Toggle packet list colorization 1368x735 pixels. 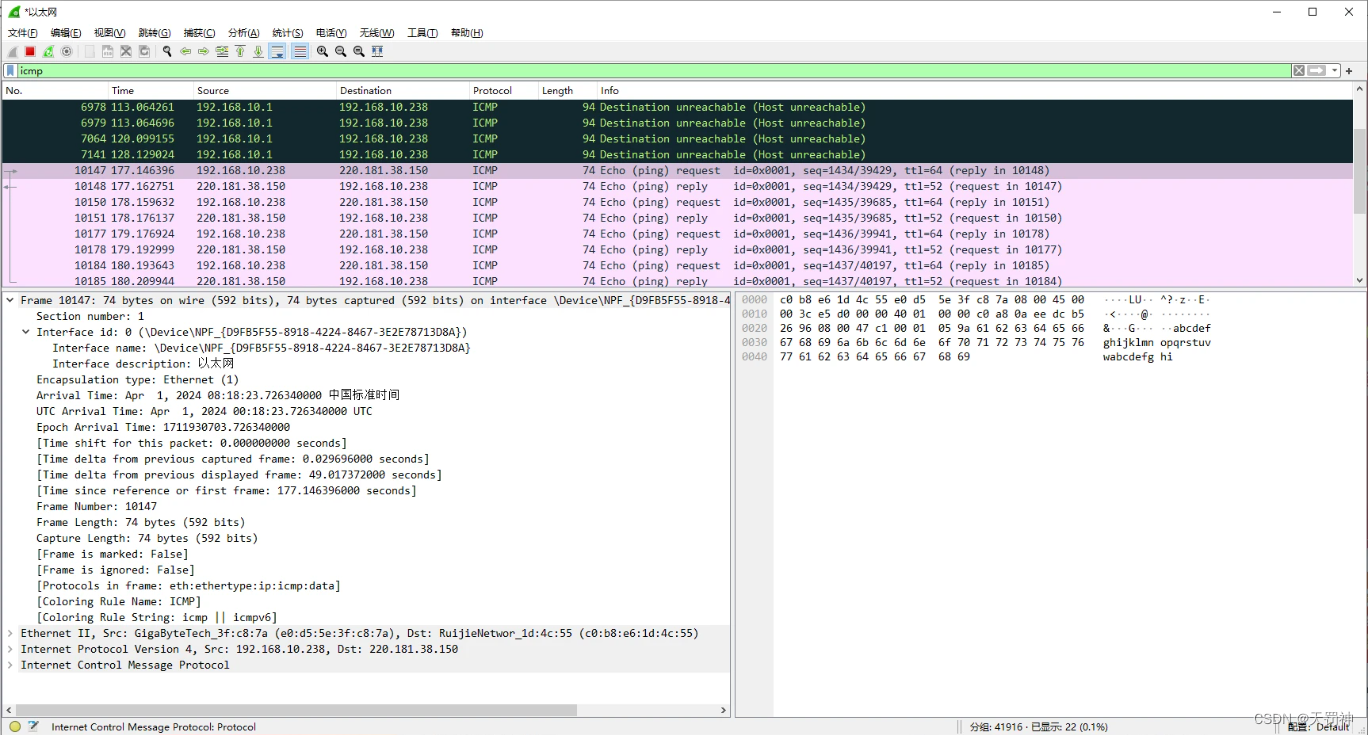pyautogui.click(x=300, y=51)
